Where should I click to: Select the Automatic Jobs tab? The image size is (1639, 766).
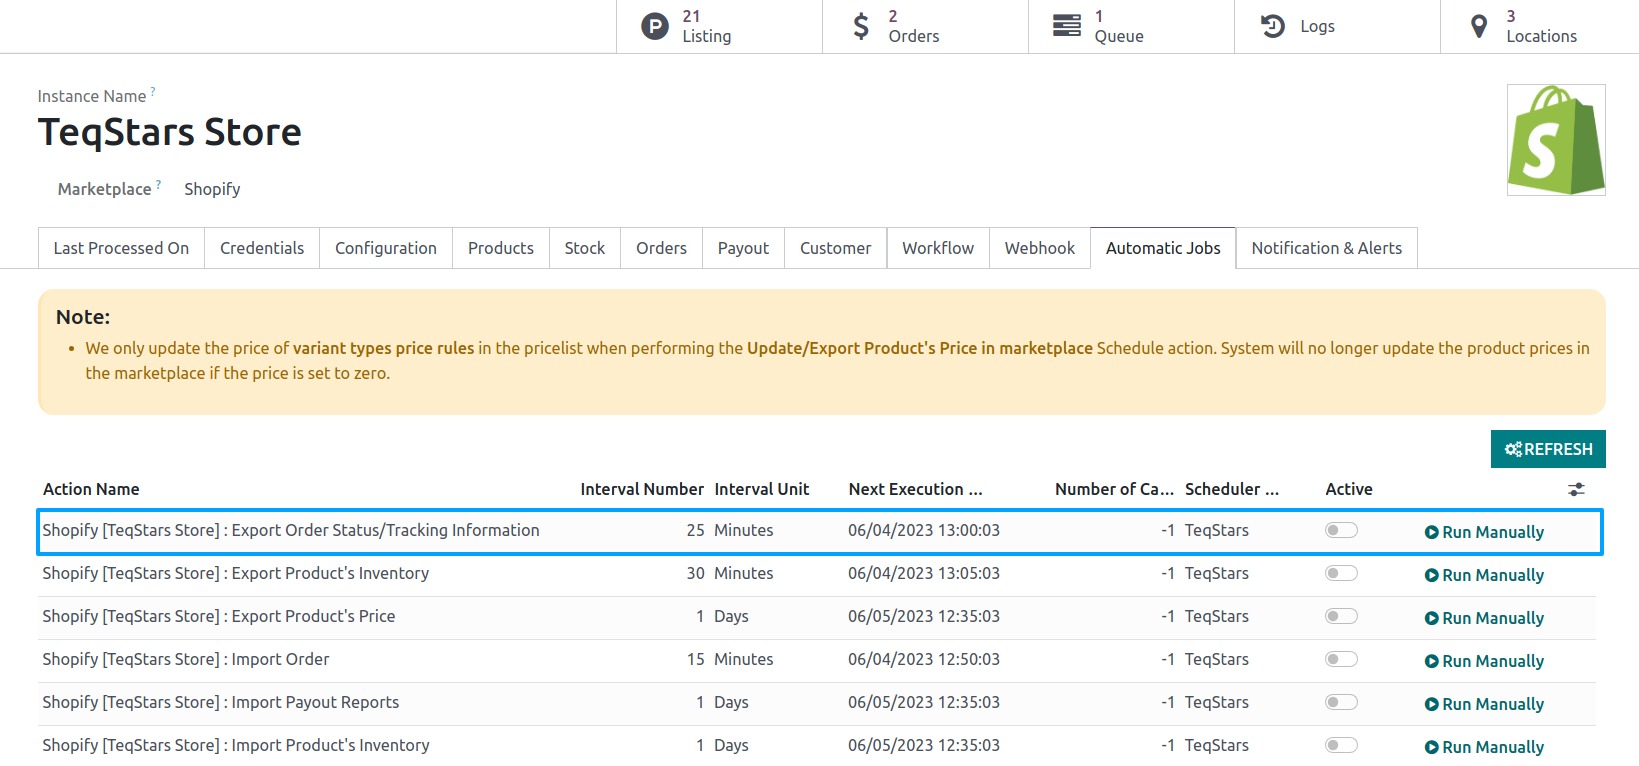click(x=1163, y=248)
